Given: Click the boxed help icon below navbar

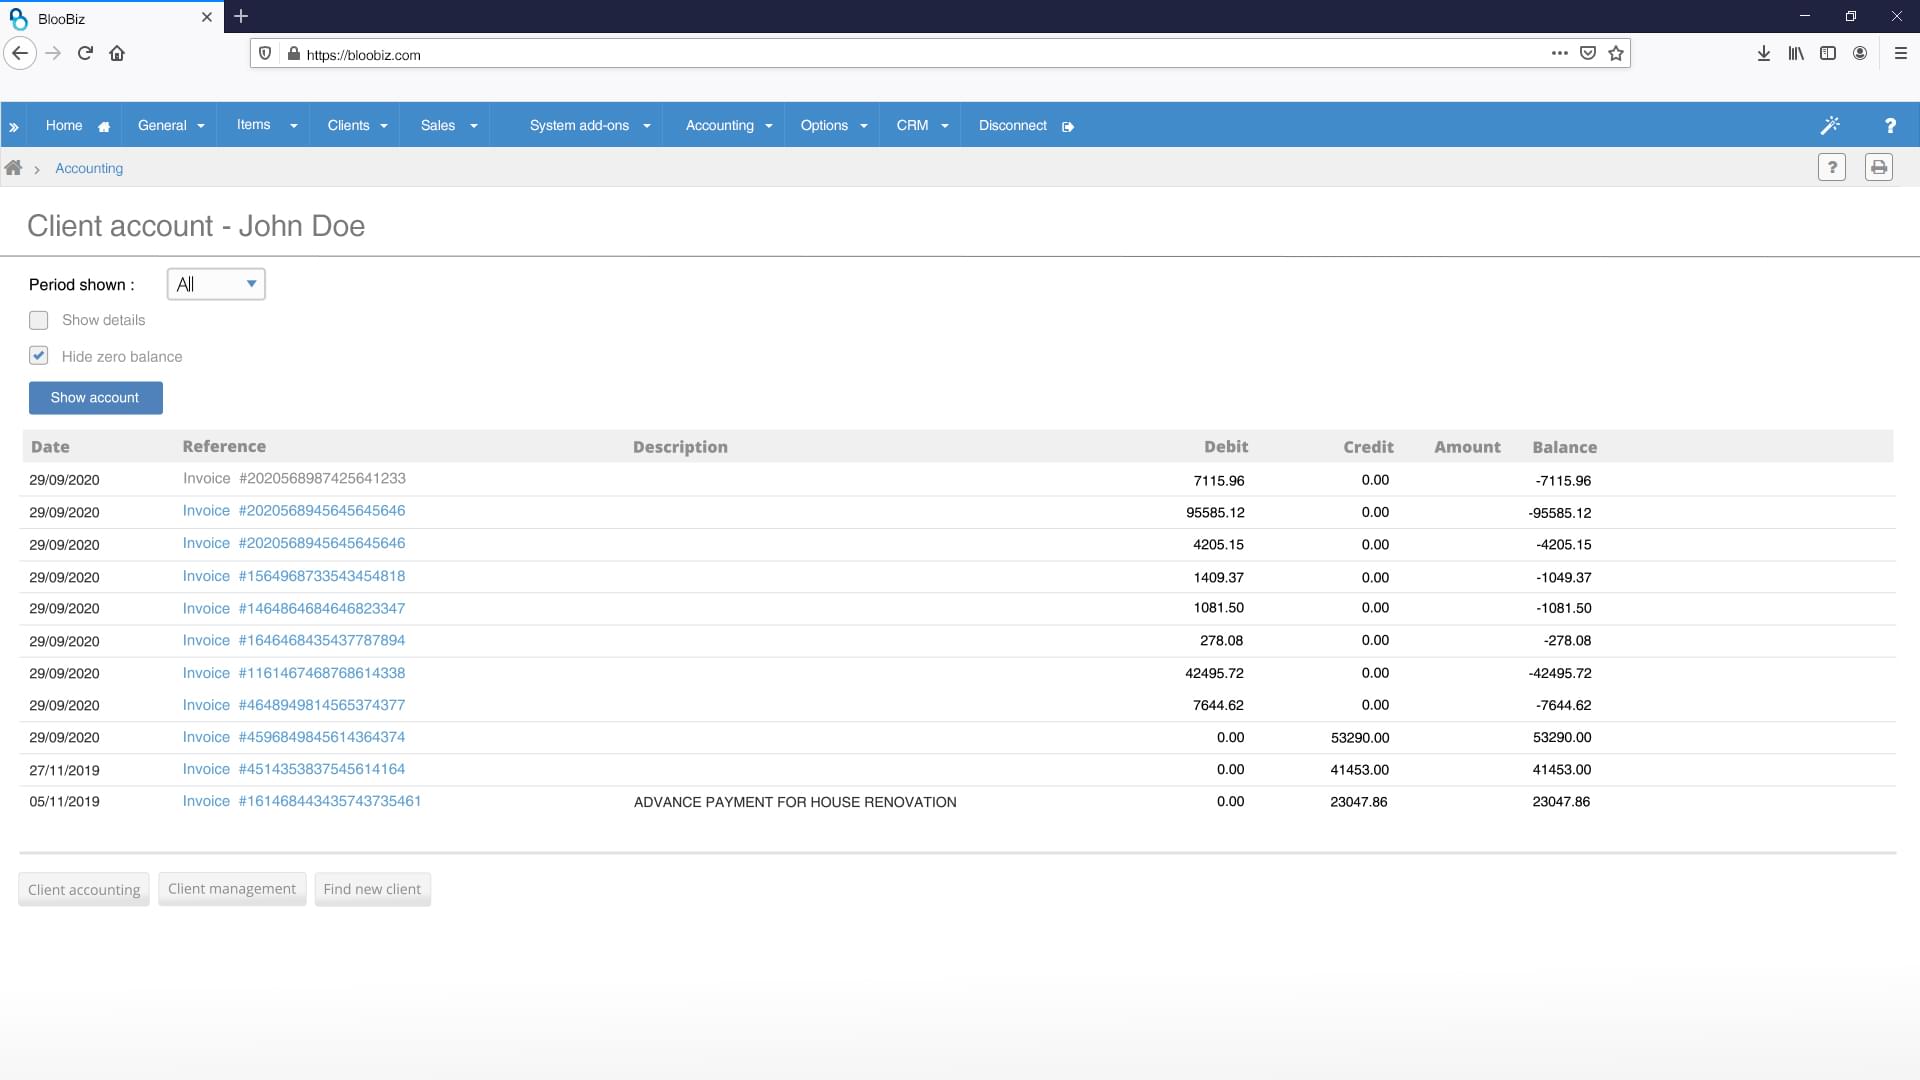Looking at the screenshot, I should point(1832,167).
